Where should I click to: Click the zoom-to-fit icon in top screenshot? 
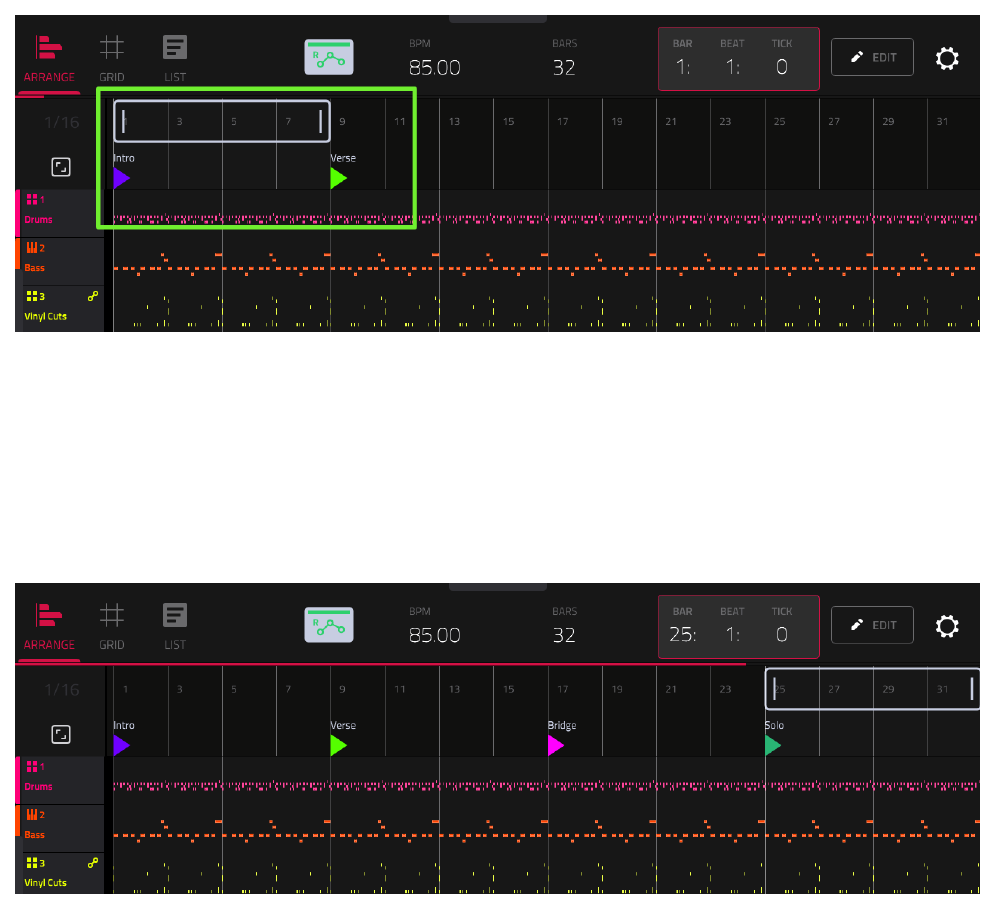tap(61, 167)
